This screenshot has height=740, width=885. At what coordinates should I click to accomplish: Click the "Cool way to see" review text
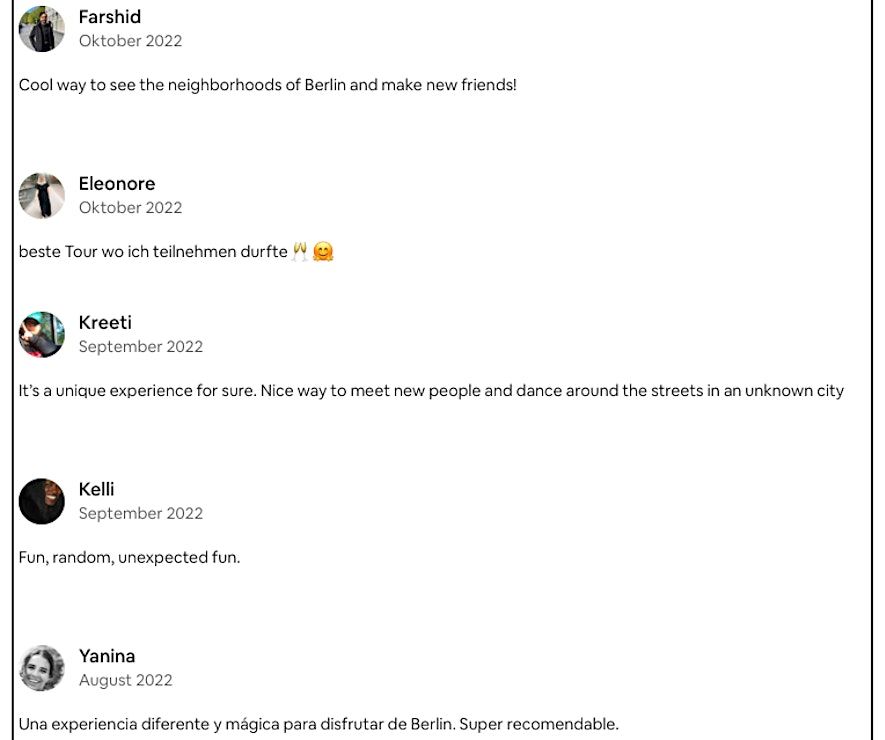268,85
